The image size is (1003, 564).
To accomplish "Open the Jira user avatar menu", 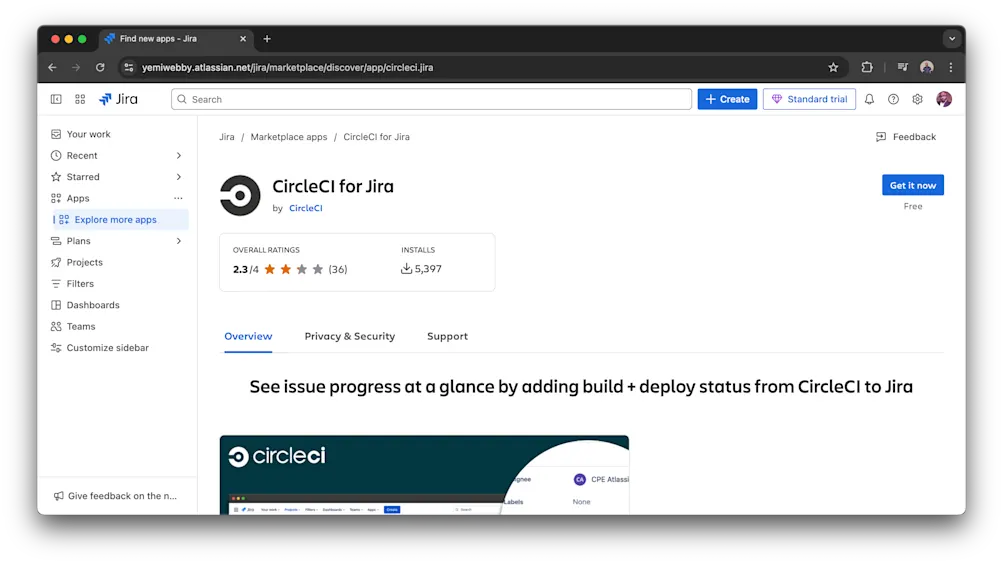I will point(944,99).
